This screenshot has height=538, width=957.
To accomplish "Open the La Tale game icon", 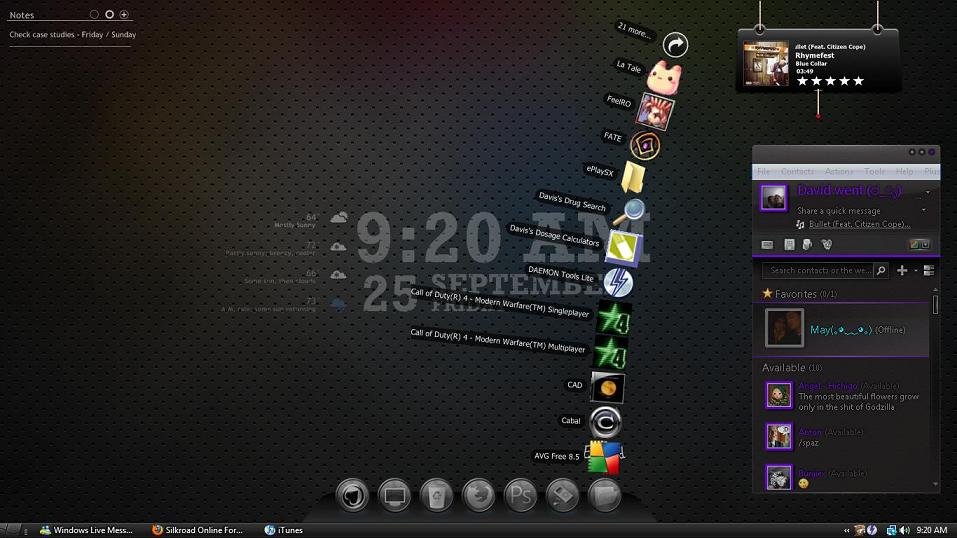I will [665, 76].
